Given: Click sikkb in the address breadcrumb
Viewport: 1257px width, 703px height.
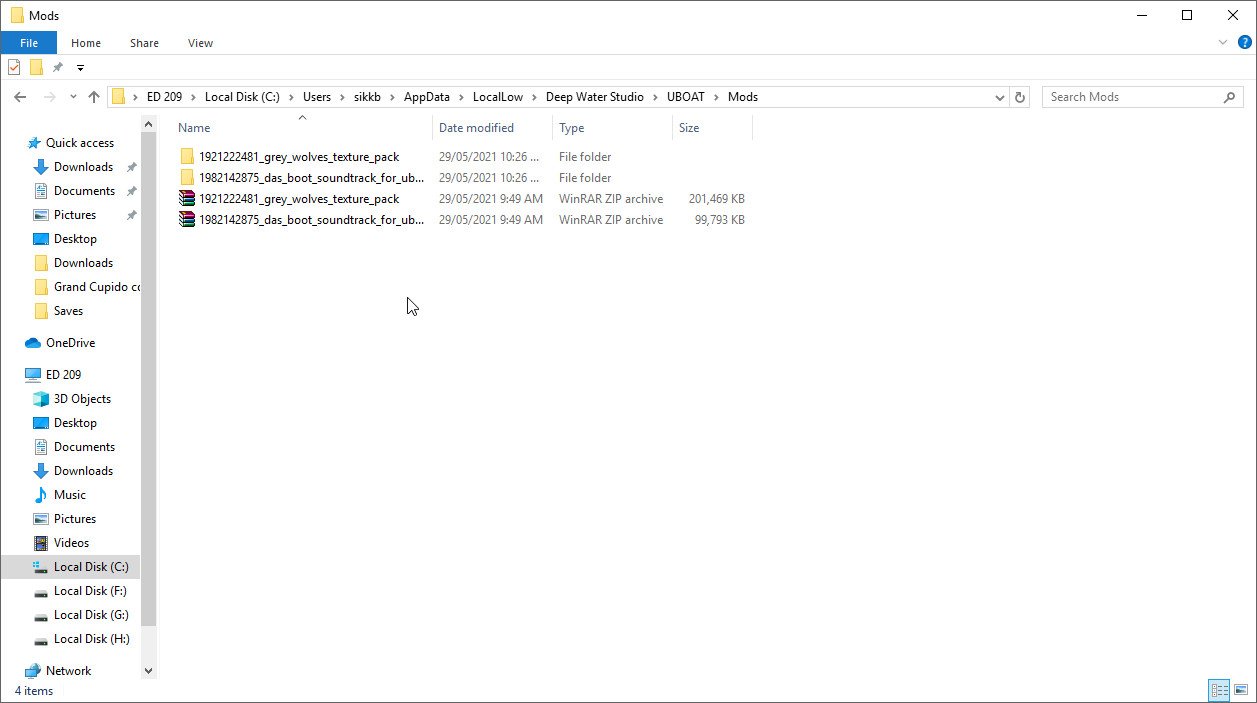Looking at the screenshot, I should click(369, 97).
